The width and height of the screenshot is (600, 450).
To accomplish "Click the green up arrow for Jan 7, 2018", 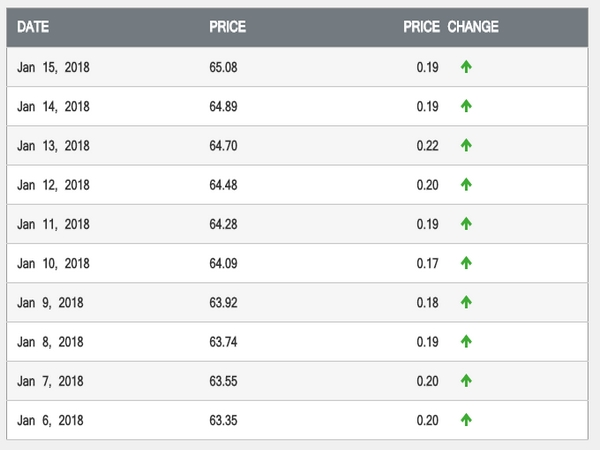I will tap(466, 381).
